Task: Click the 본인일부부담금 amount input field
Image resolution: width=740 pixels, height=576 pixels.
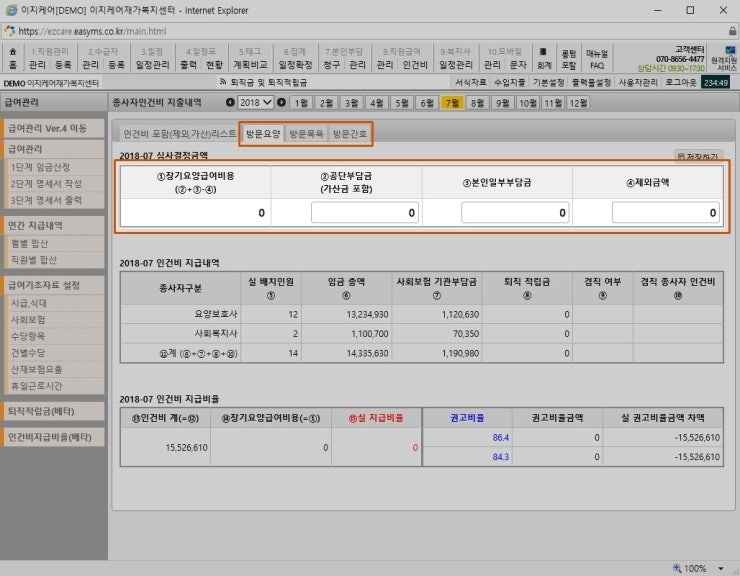Action: point(515,212)
